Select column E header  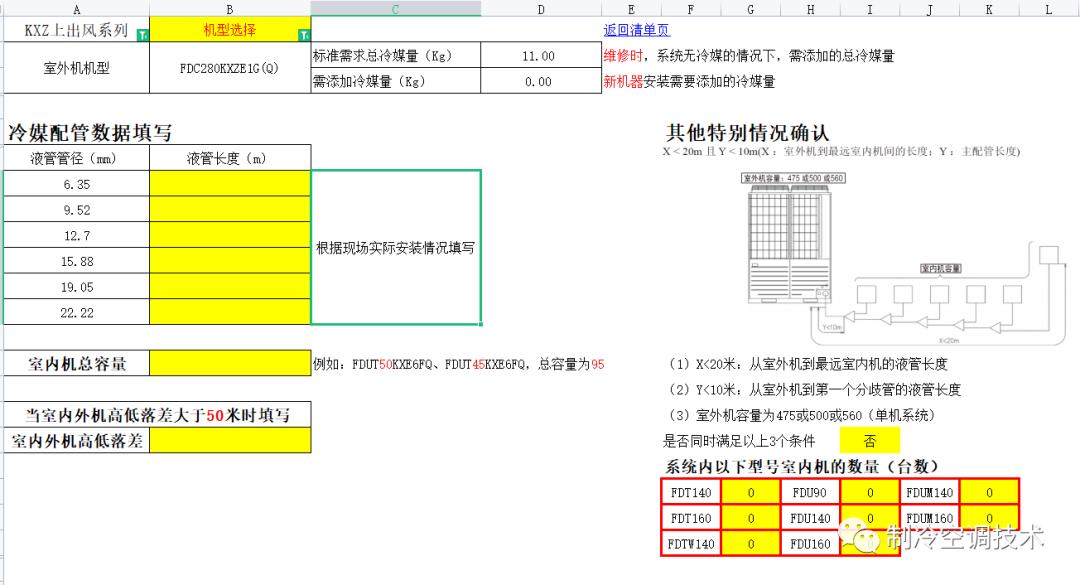(631, 9)
